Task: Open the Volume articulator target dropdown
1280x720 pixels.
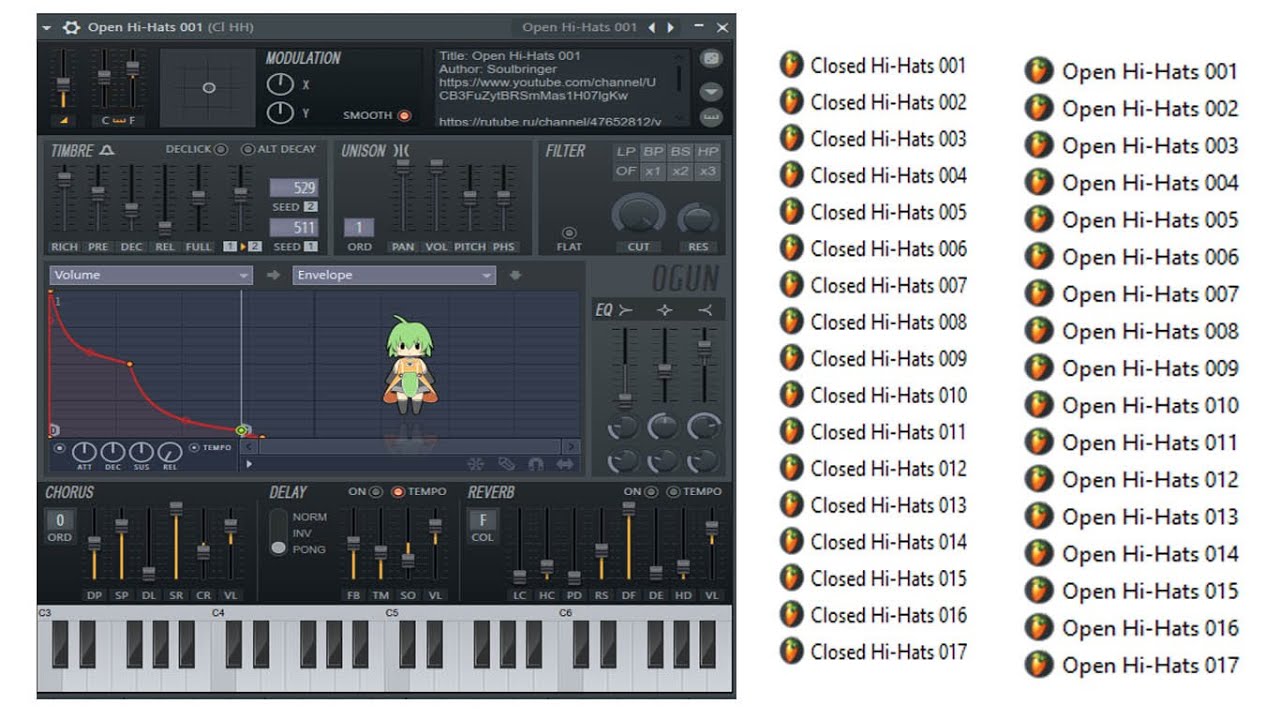Action: click(x=150, y=275)
